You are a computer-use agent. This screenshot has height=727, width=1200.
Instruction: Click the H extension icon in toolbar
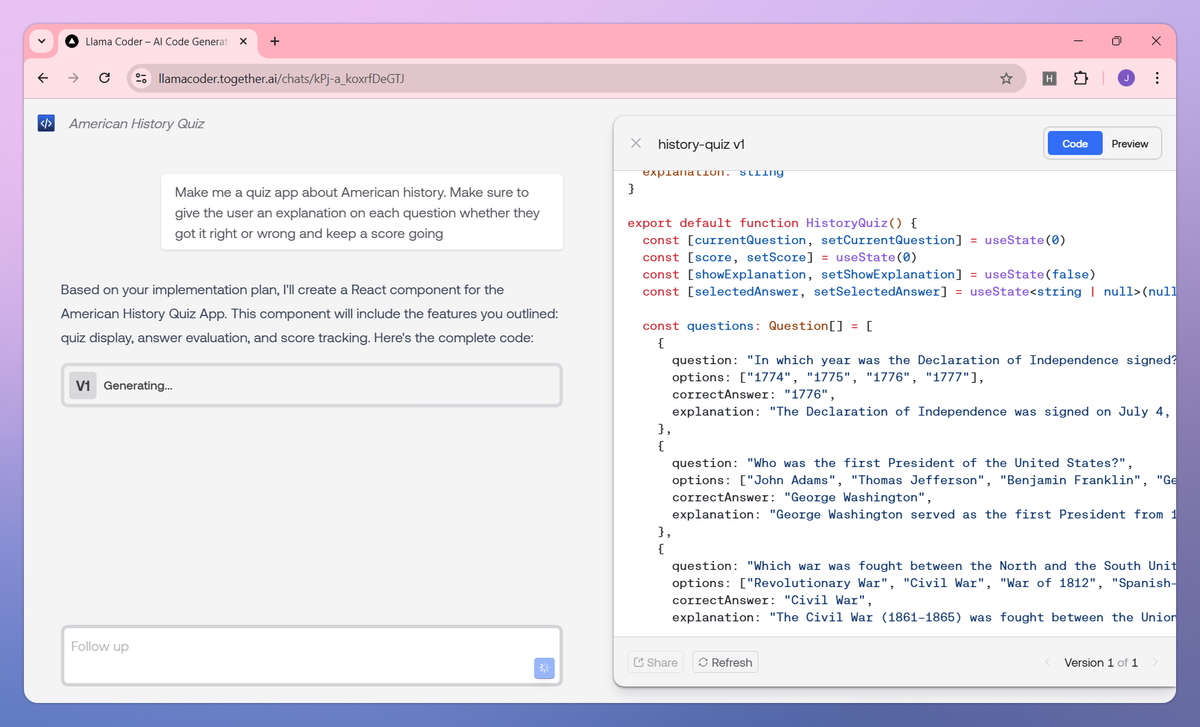pyautogui.click(x=1049, y=78)
